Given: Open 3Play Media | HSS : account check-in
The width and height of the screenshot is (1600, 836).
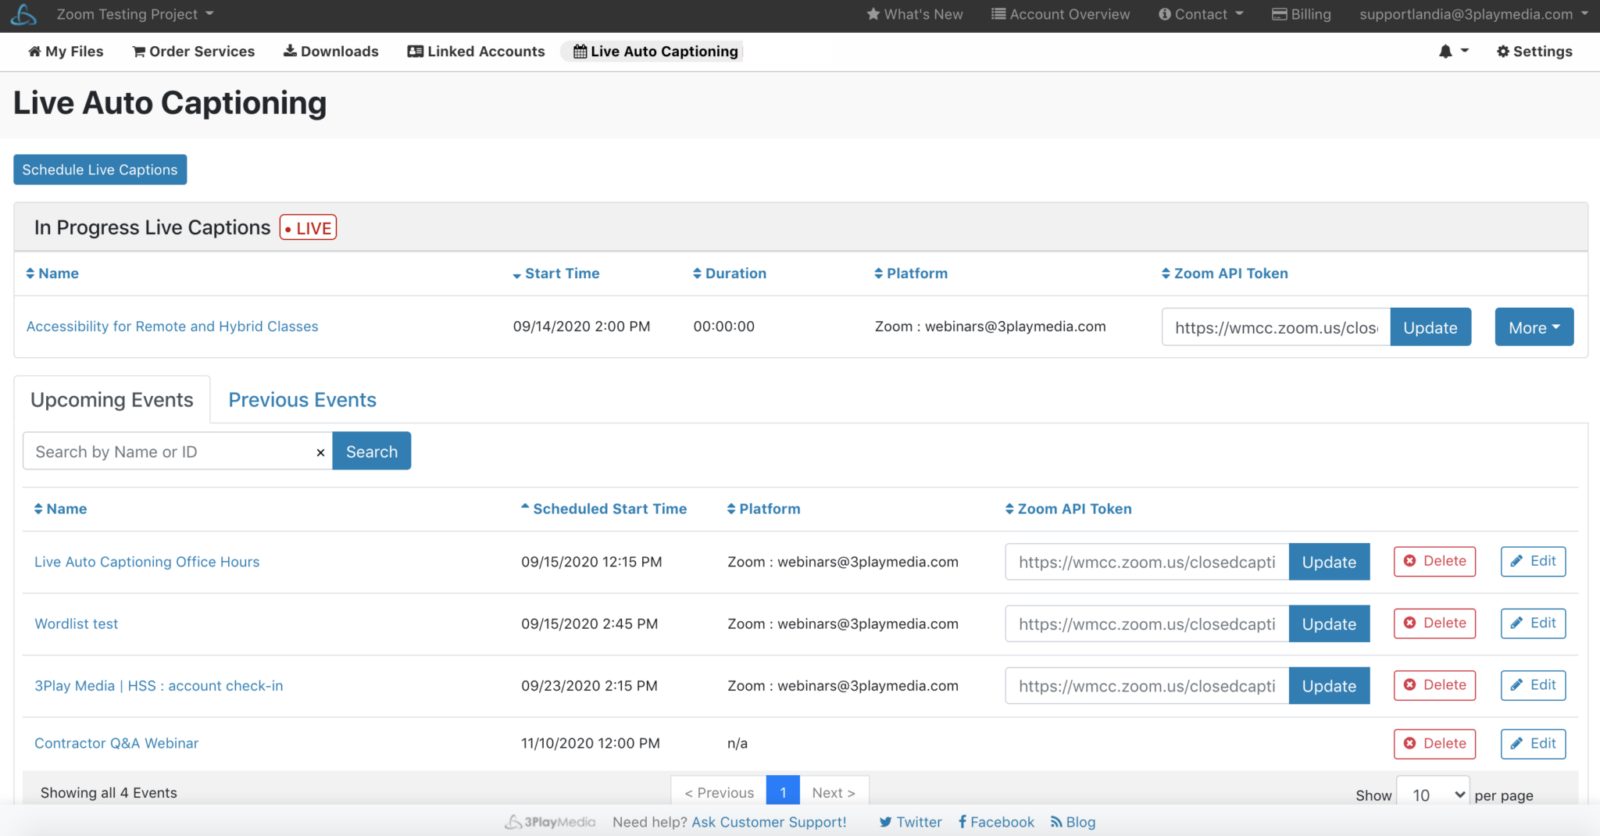Looking at the screenshot, I should (x=159, y=686).
